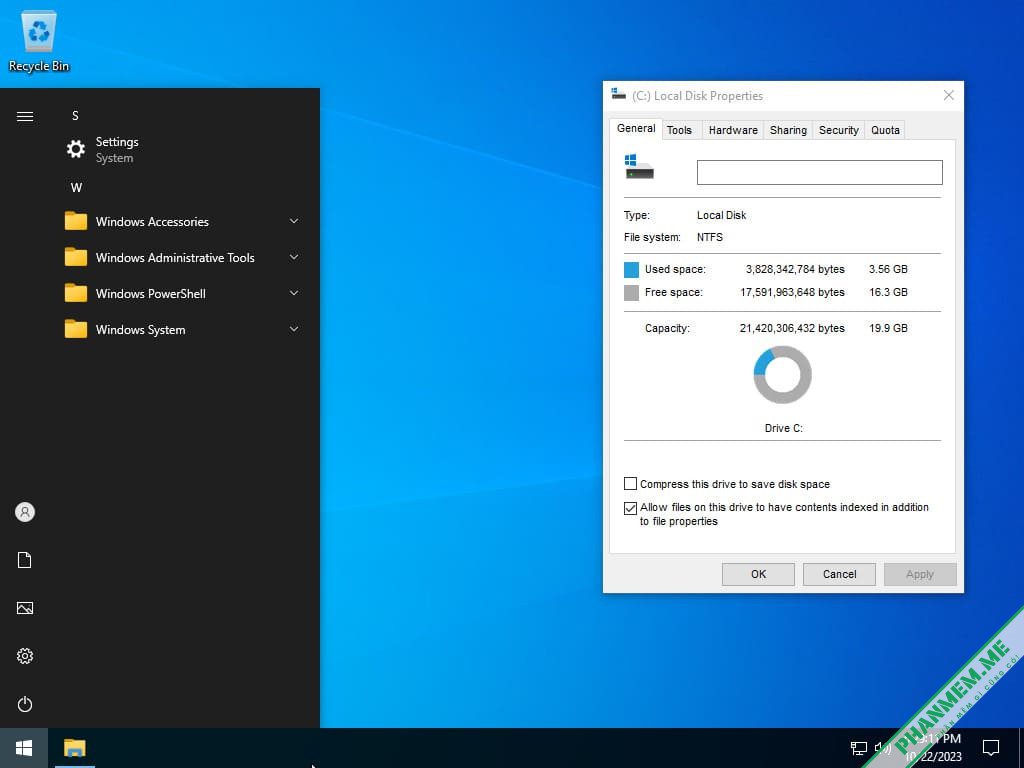The height and width of the screenshot is (768, 1024).
Task: Click the Windows PowerShell folder icon
Action: [x=76, y=293]
